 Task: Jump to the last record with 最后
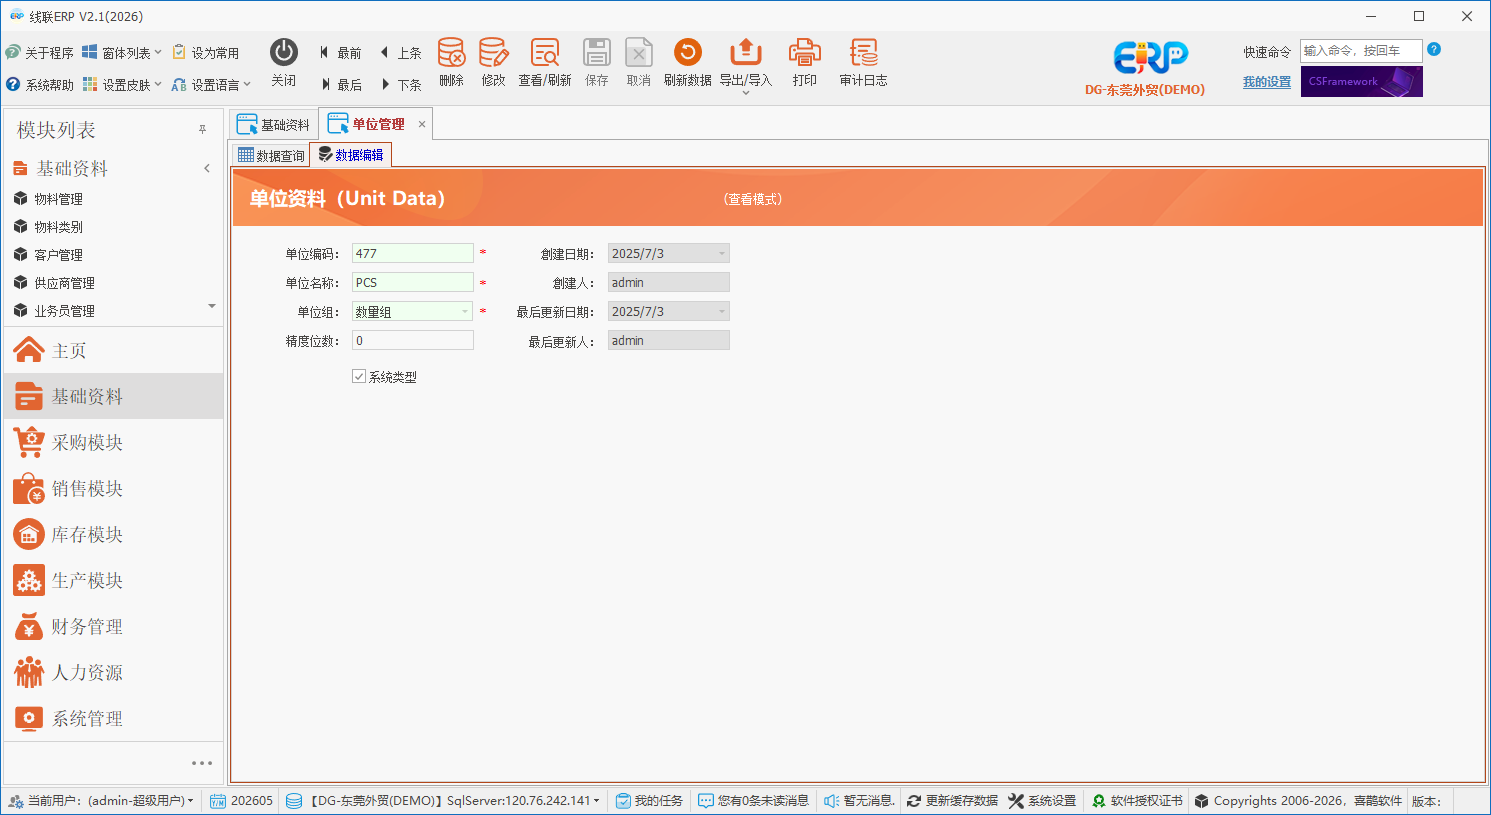click(x=341, y=85)
